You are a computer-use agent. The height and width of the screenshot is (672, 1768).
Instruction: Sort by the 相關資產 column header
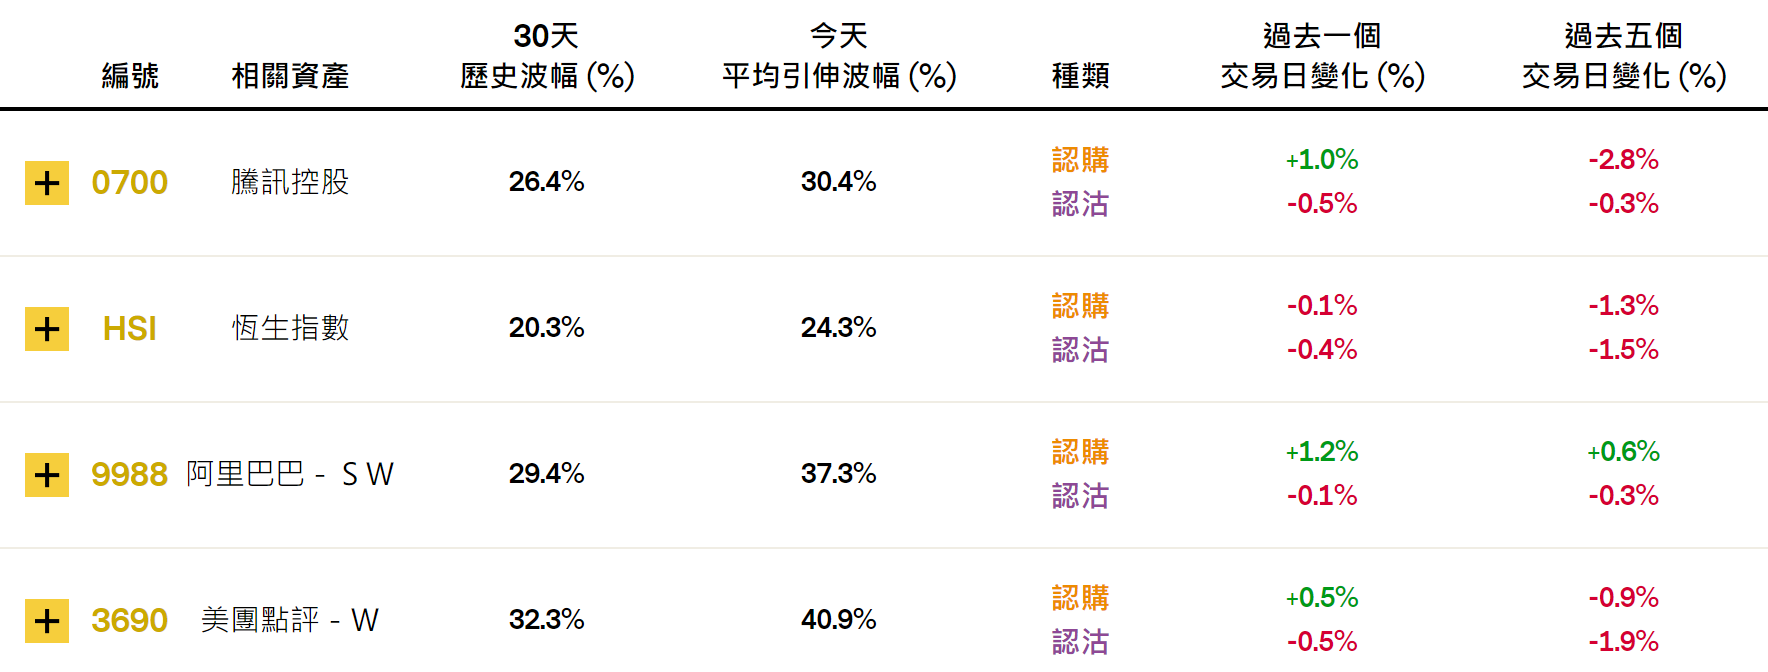tap(290, 75)
